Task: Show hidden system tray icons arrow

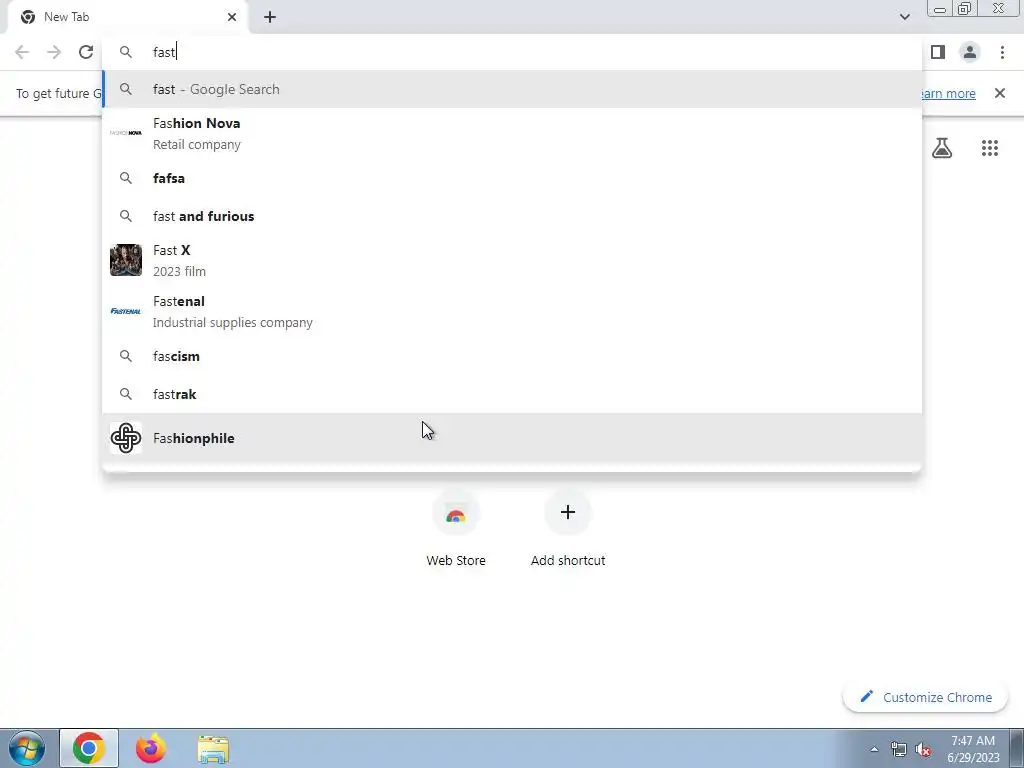Action: (874, 749)
